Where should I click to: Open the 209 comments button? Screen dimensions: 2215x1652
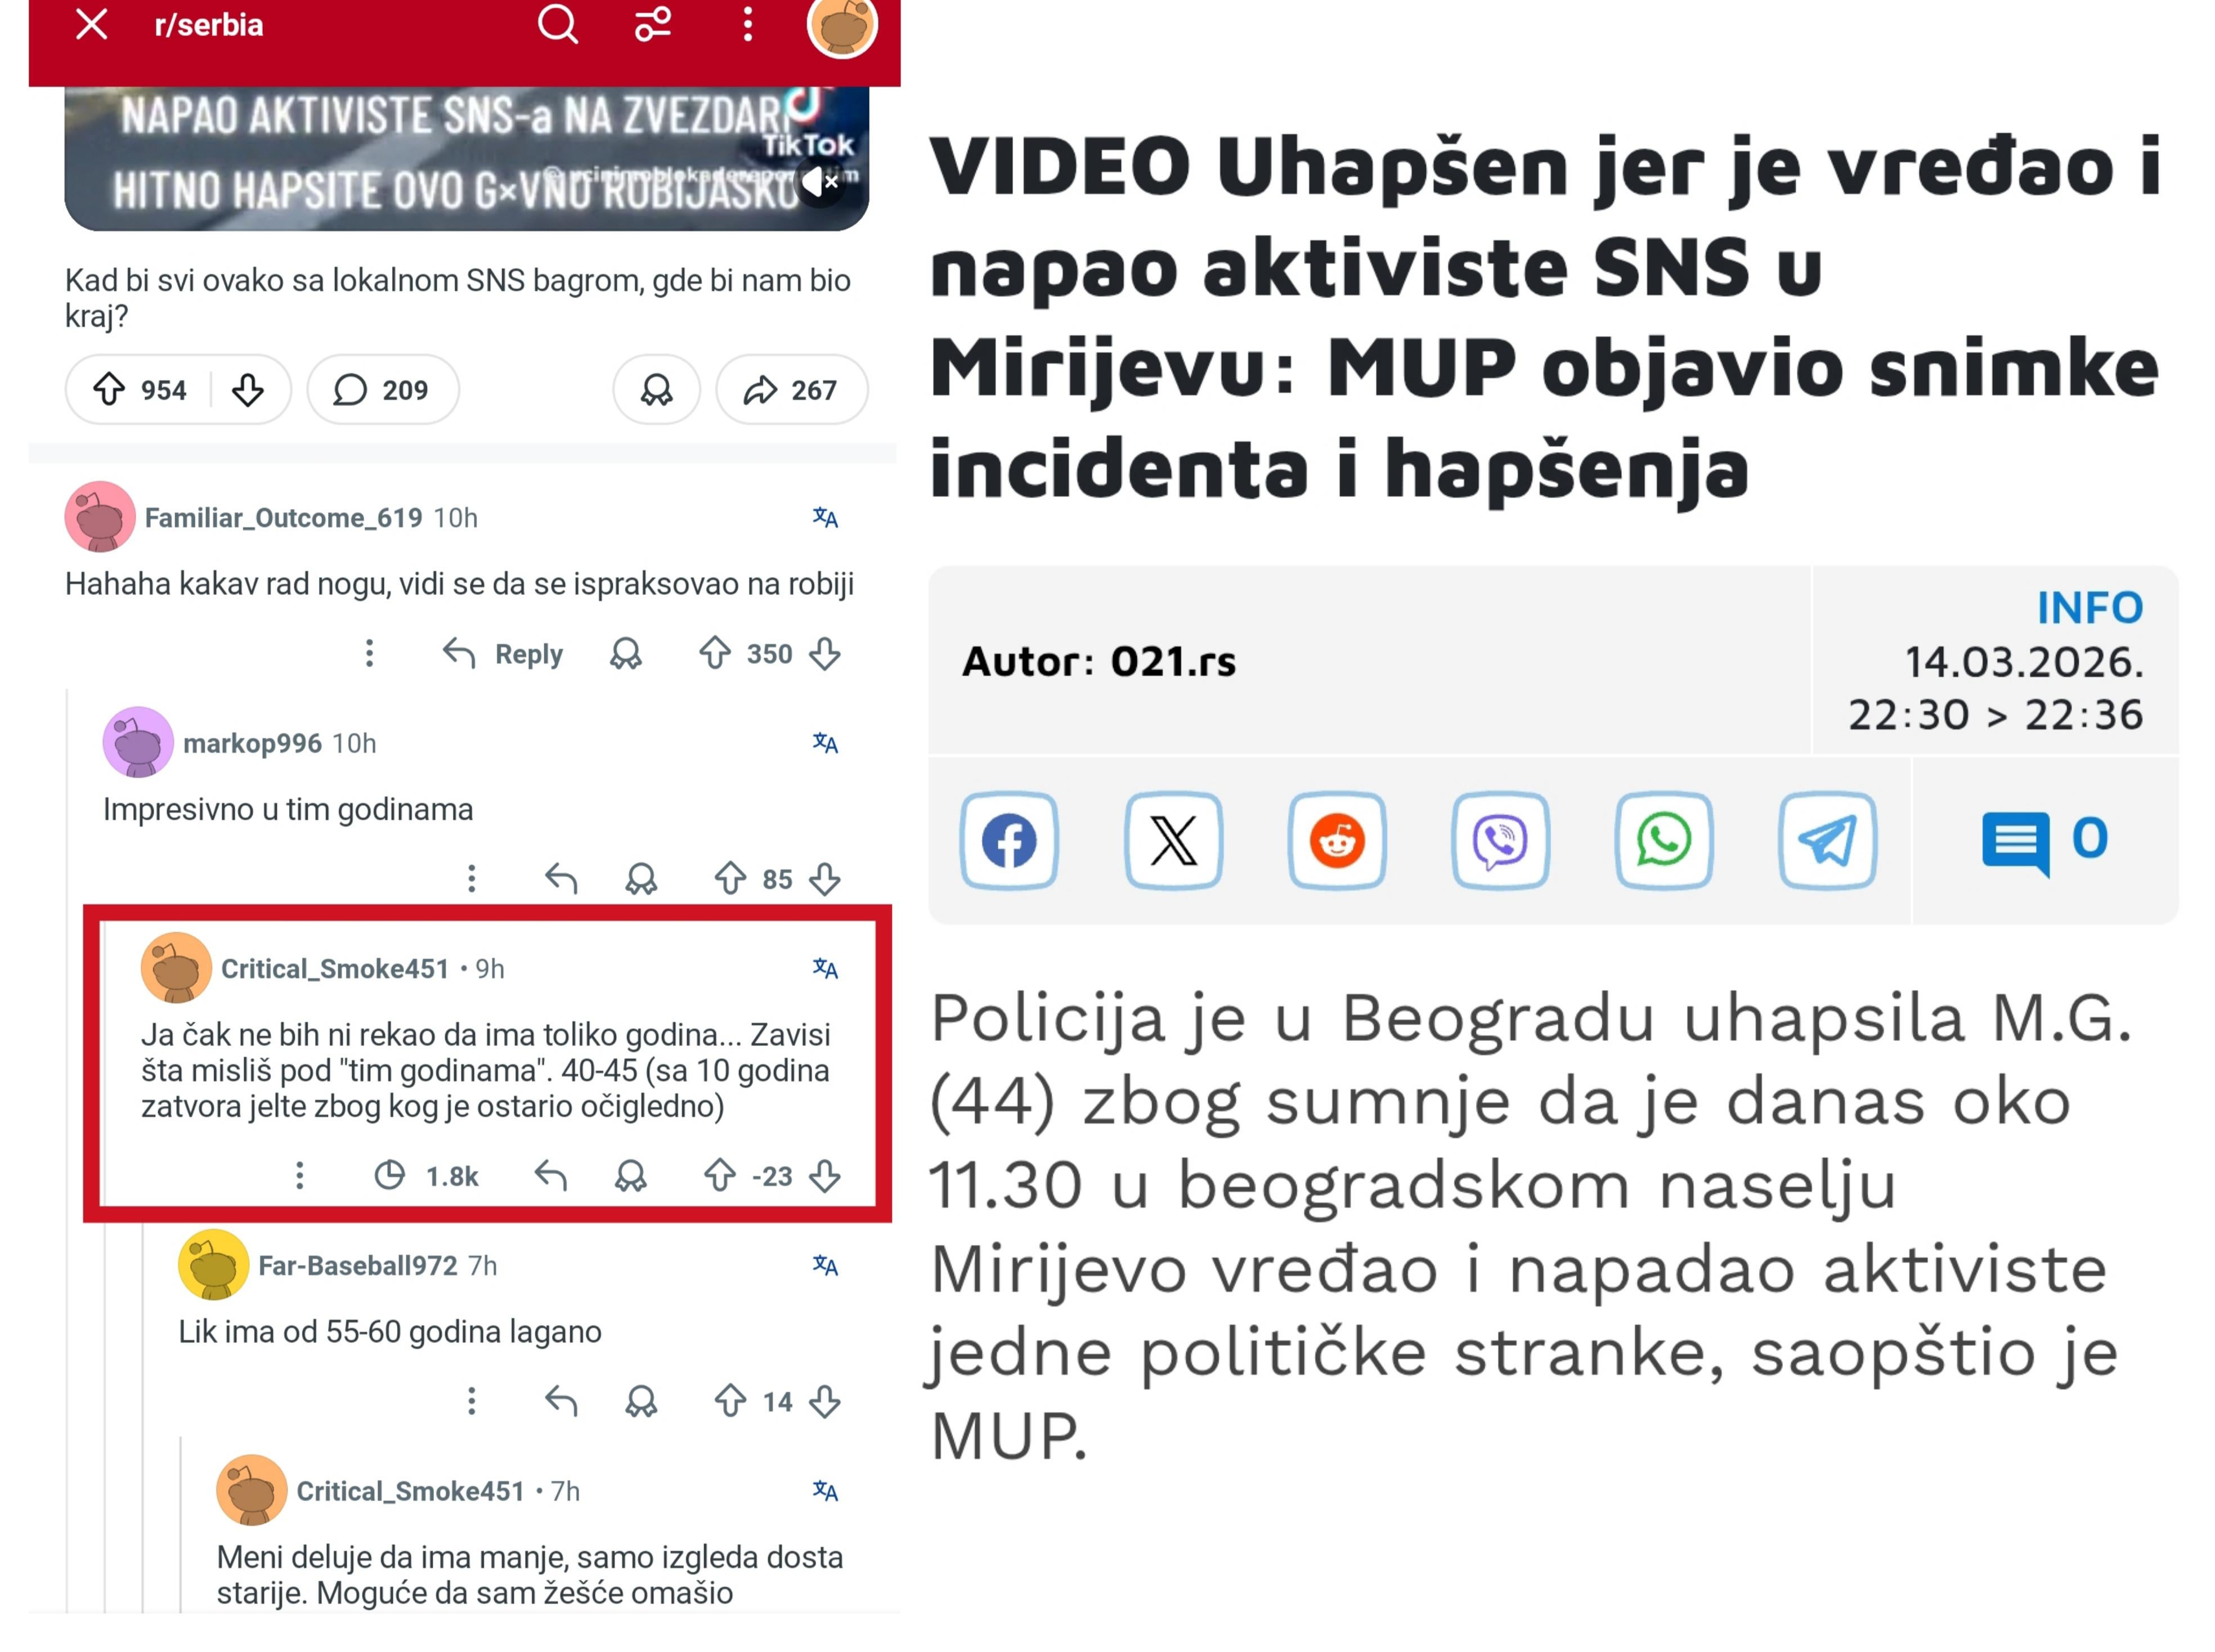pos(382,389)
